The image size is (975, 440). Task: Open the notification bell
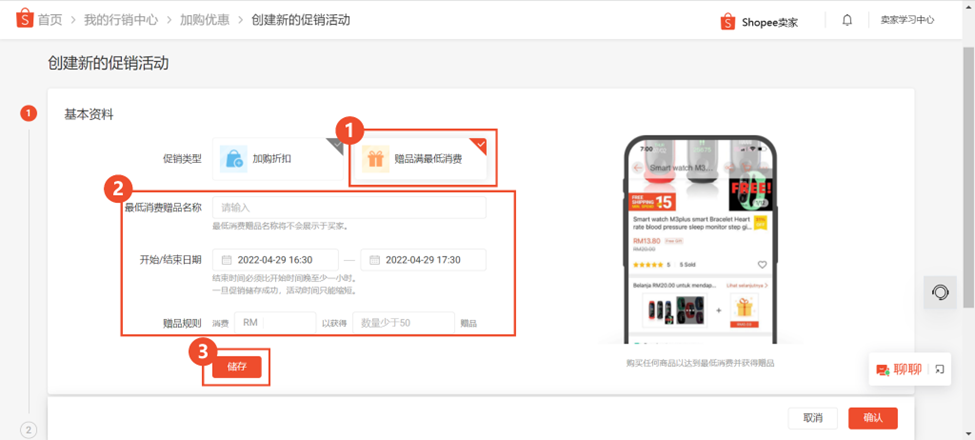(x=847, y=20)
